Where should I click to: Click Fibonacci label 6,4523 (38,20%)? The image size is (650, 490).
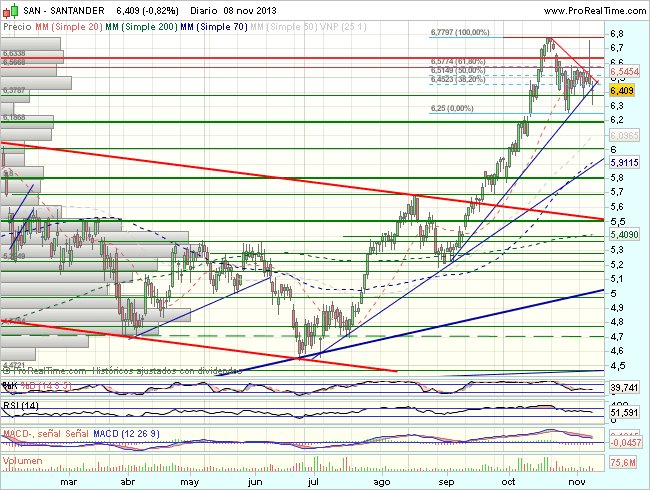click(458, 79)
